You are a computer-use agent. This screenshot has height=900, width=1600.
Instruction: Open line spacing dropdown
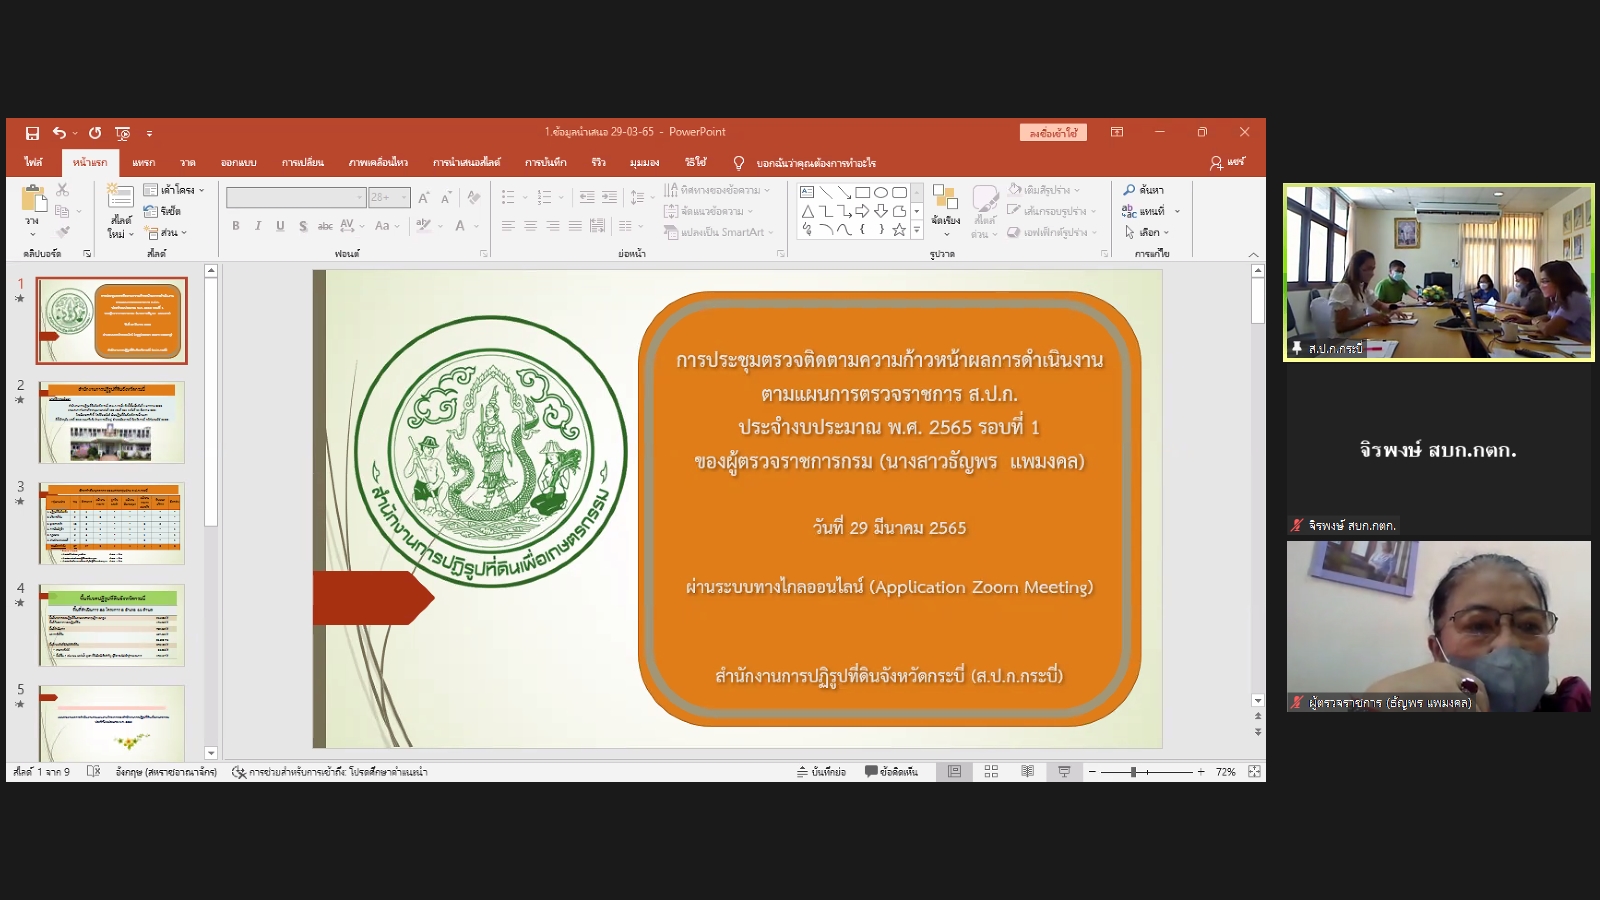(641, 197)
